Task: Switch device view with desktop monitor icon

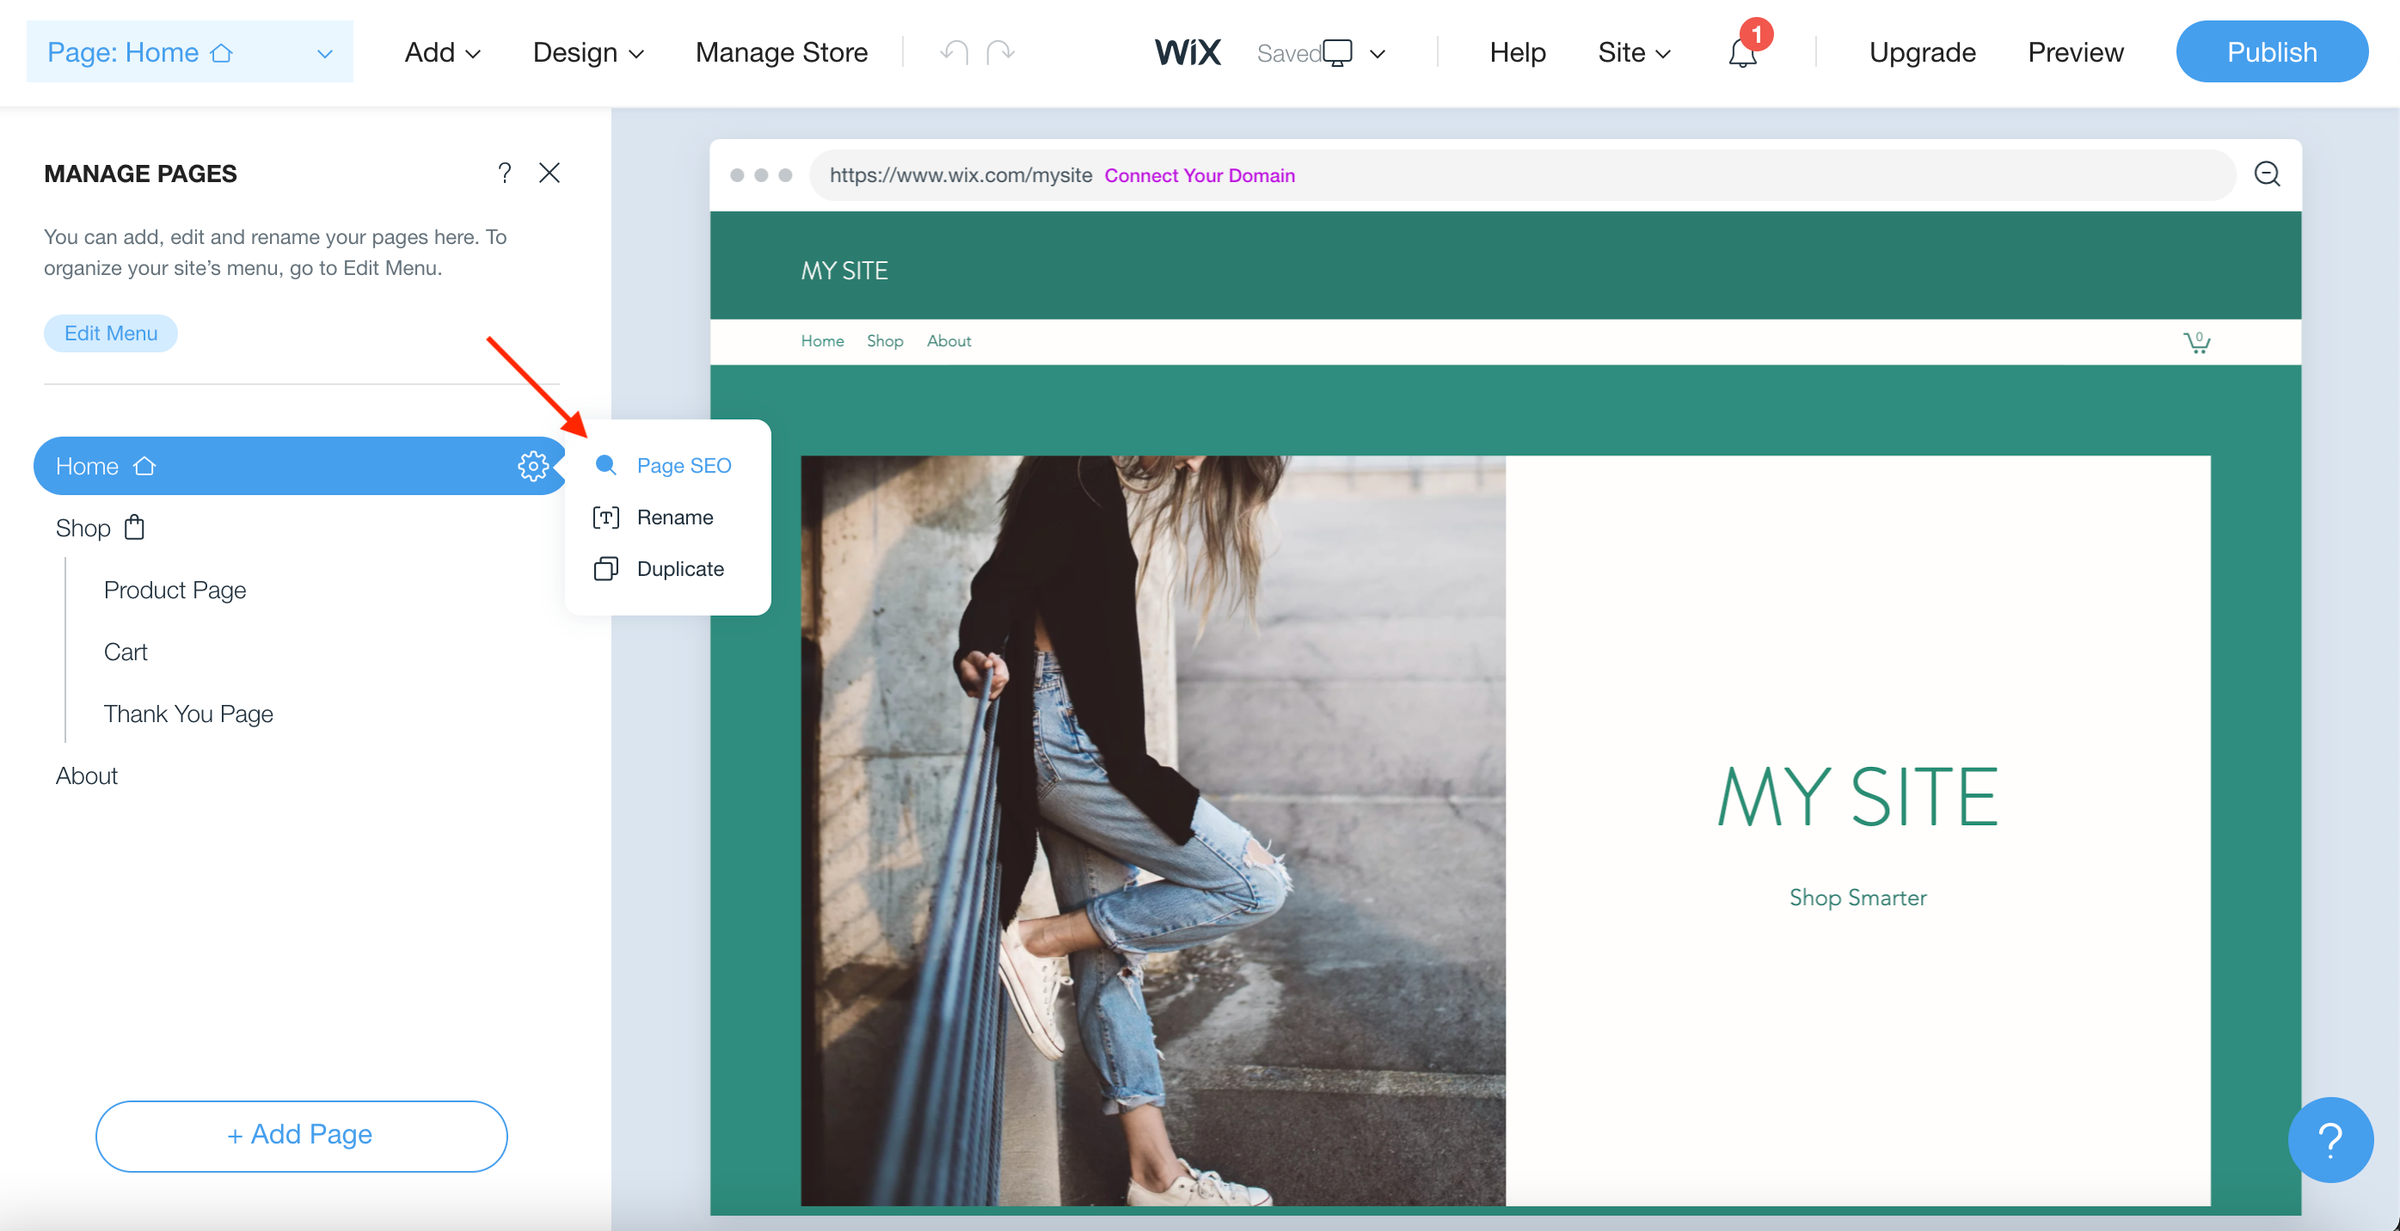Action: (x=1338, y=52)
